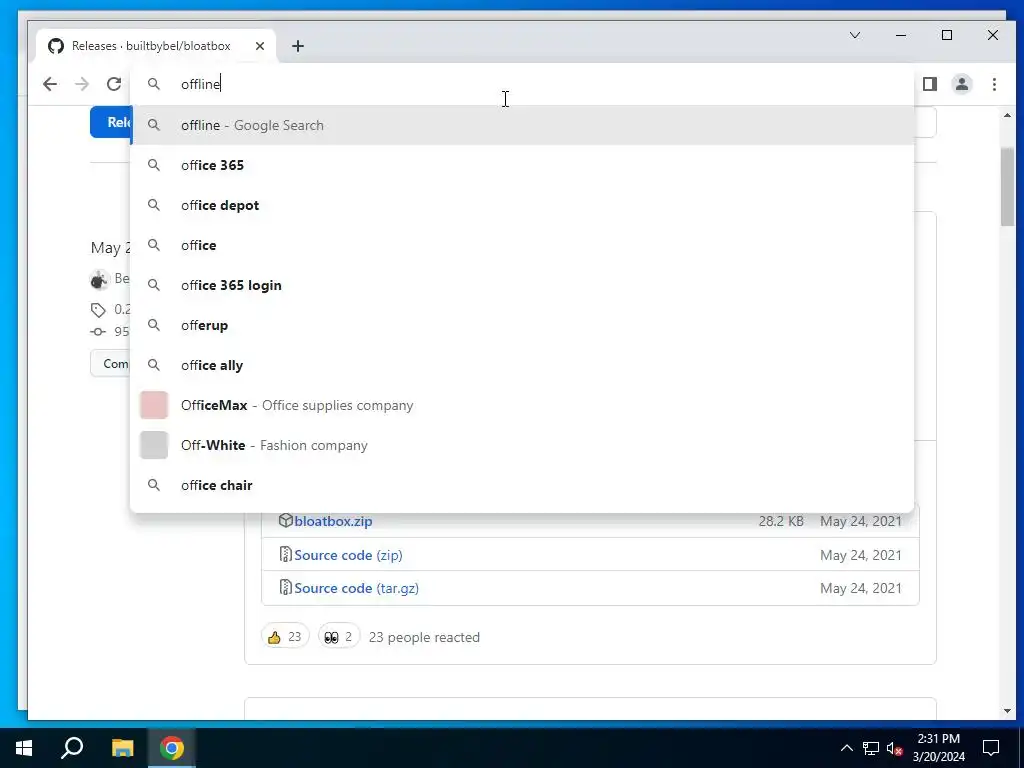Select the 'offline - Google Search' suggestion

(x=522, y=125)
